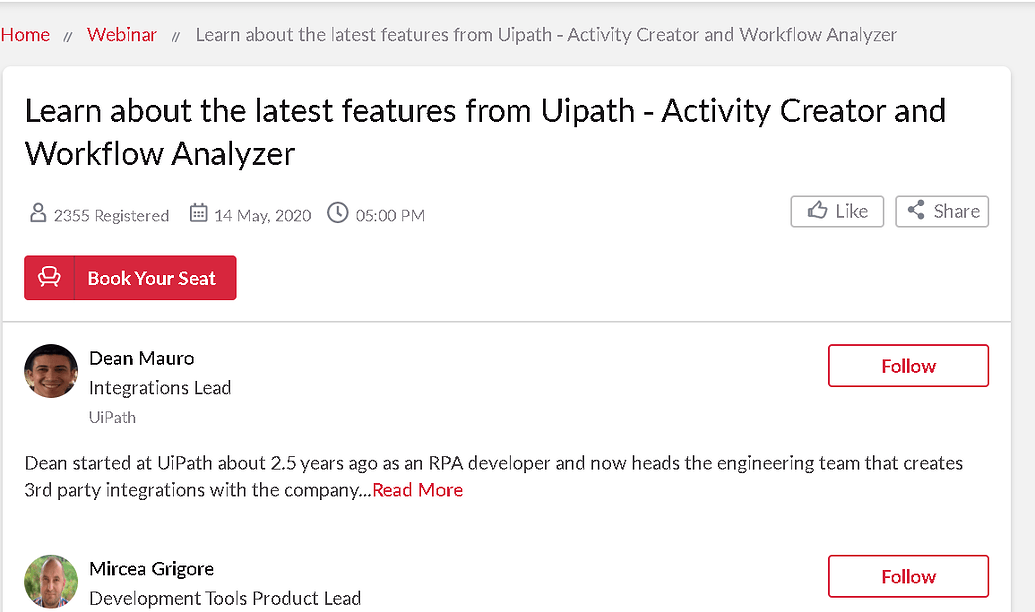Click the webinar title heading

[x=485, y=132]
